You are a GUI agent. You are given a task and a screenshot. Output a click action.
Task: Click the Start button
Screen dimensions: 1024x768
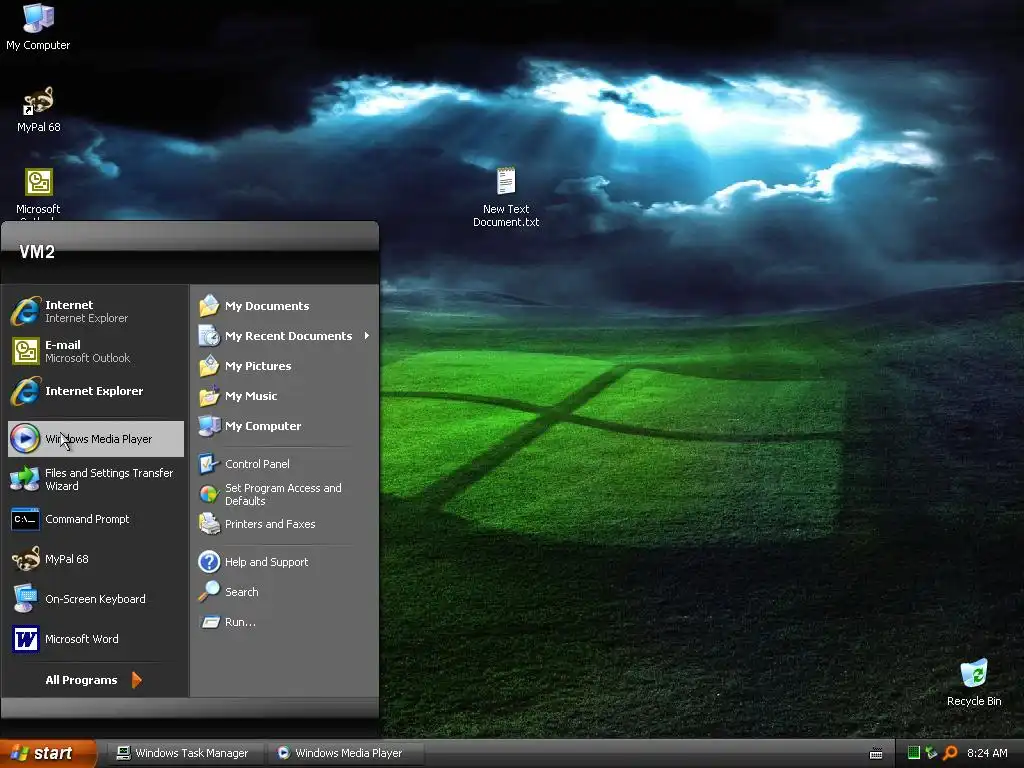tap(47, 753)
